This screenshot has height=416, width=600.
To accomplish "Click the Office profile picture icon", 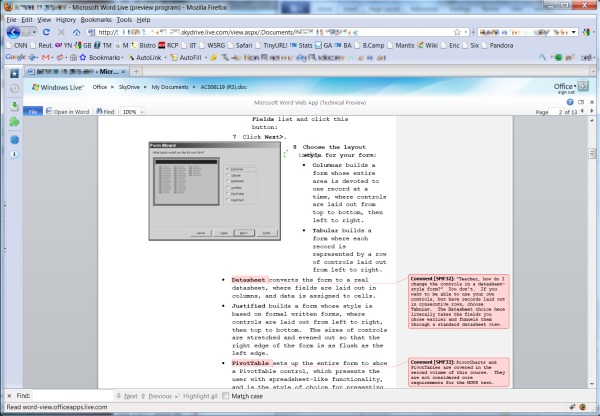I will [583, 86].
